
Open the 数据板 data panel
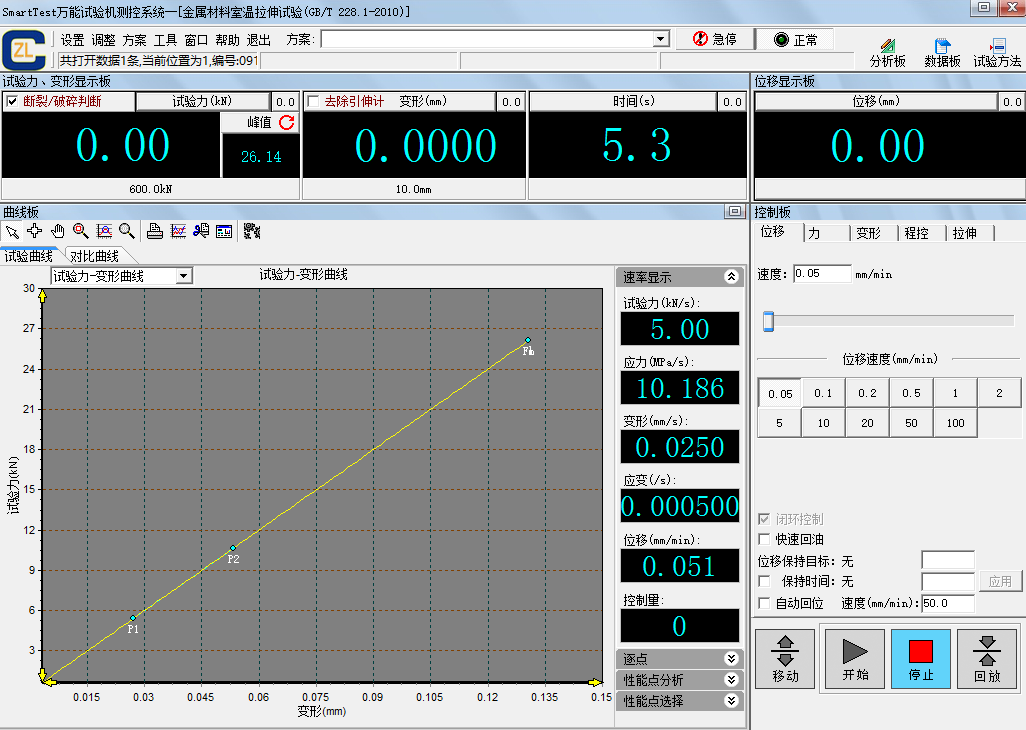coord(942,53)
